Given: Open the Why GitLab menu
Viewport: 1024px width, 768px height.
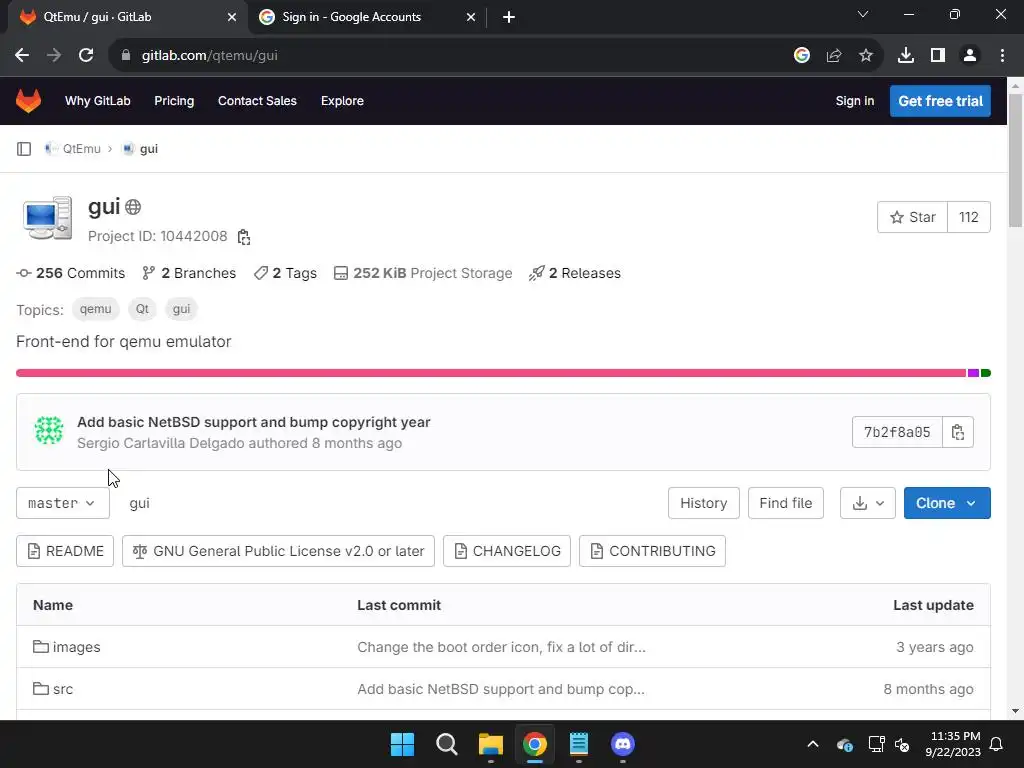Looking at the screenshot, I should click(x=97, y=101).
